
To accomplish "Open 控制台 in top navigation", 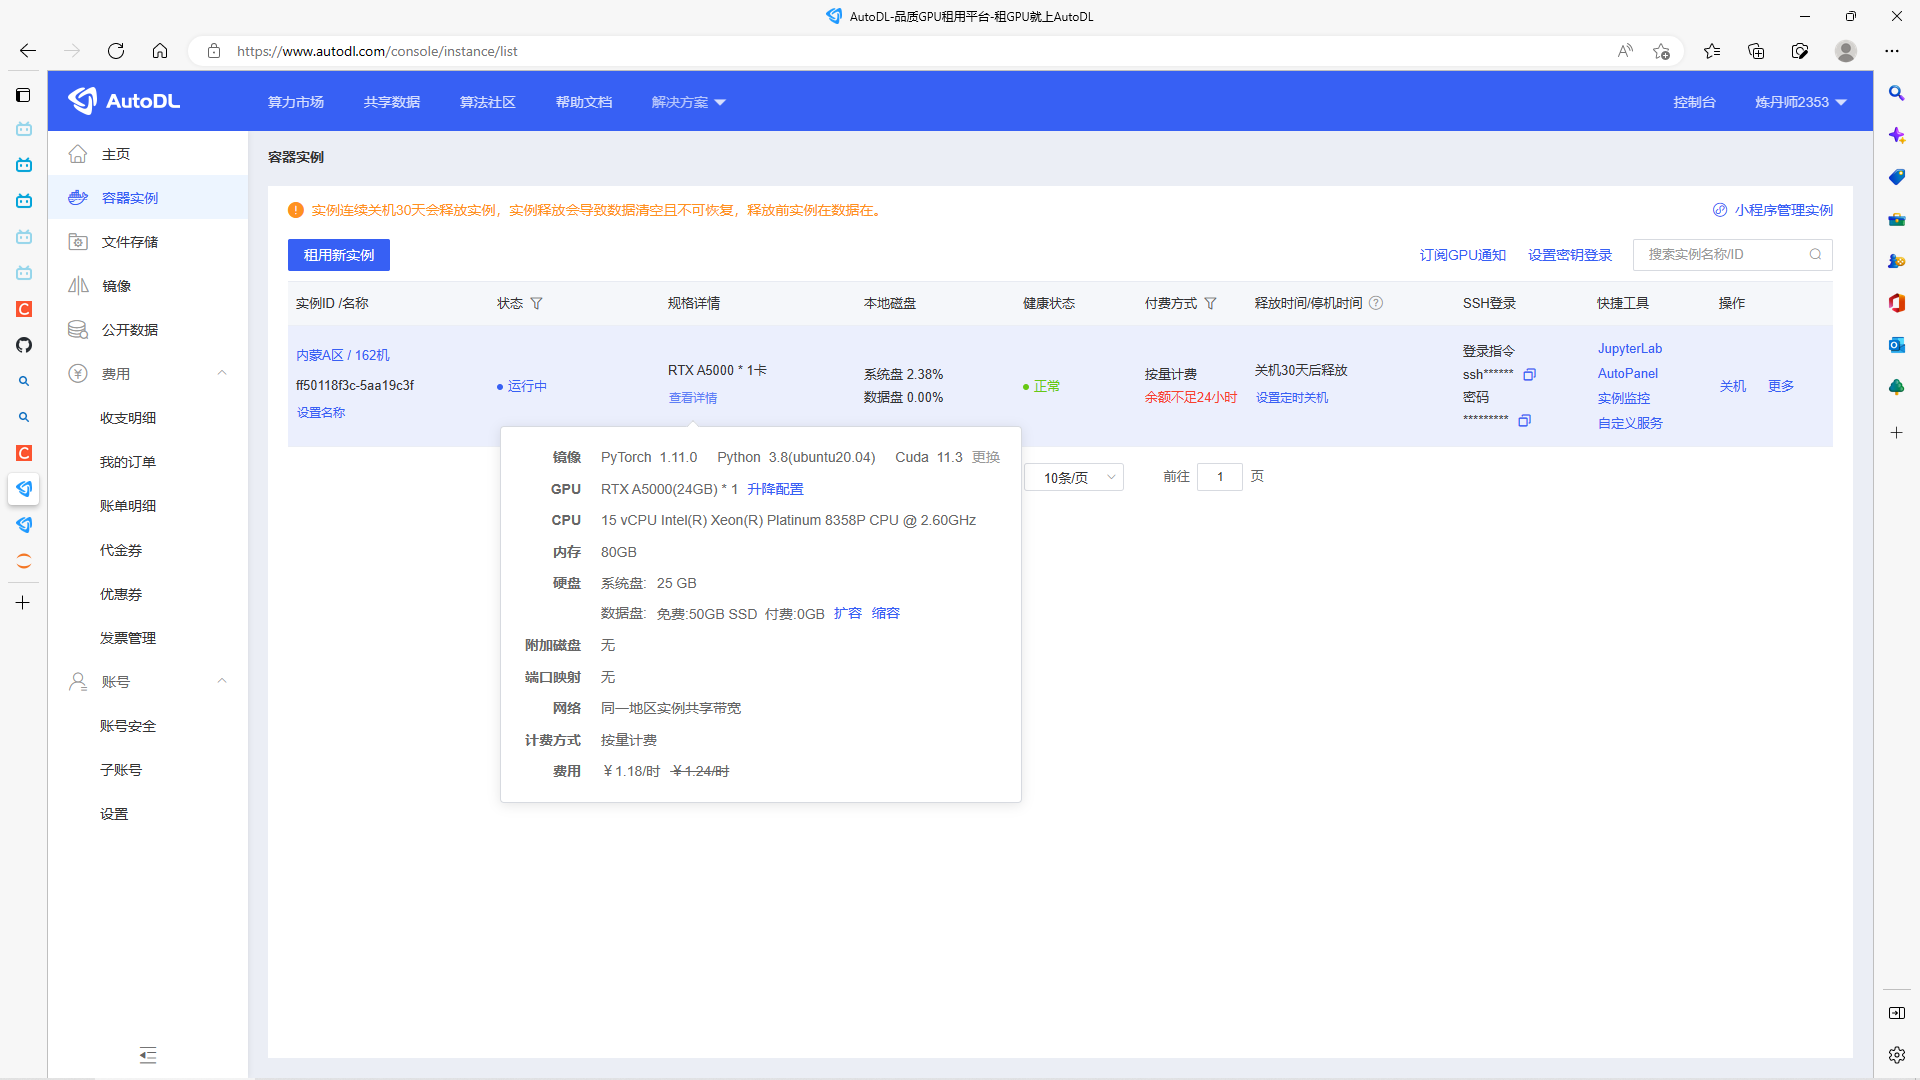I will coord(1694,102).
